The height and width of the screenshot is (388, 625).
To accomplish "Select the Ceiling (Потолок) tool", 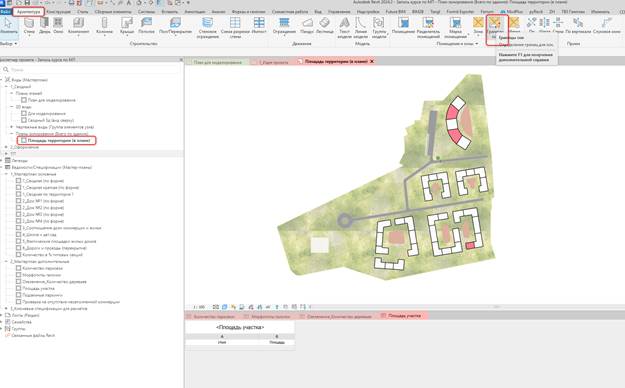I will 146,26.
